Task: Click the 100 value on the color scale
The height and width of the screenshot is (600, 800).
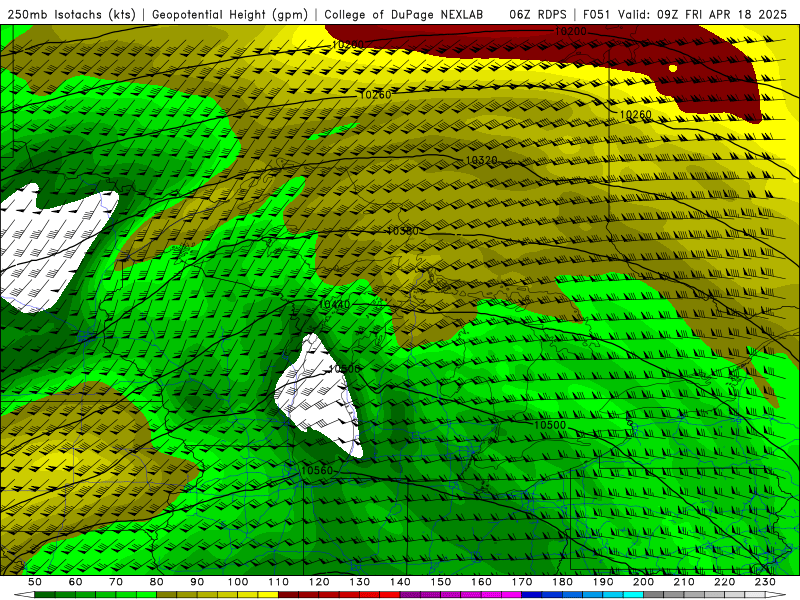Action: tap(238, 582)
